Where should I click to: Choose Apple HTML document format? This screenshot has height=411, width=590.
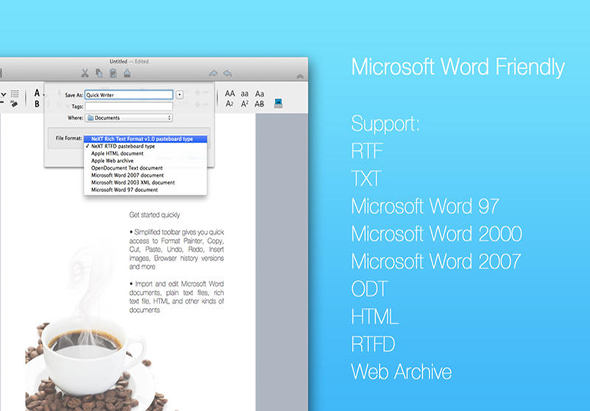click(145, 154)
